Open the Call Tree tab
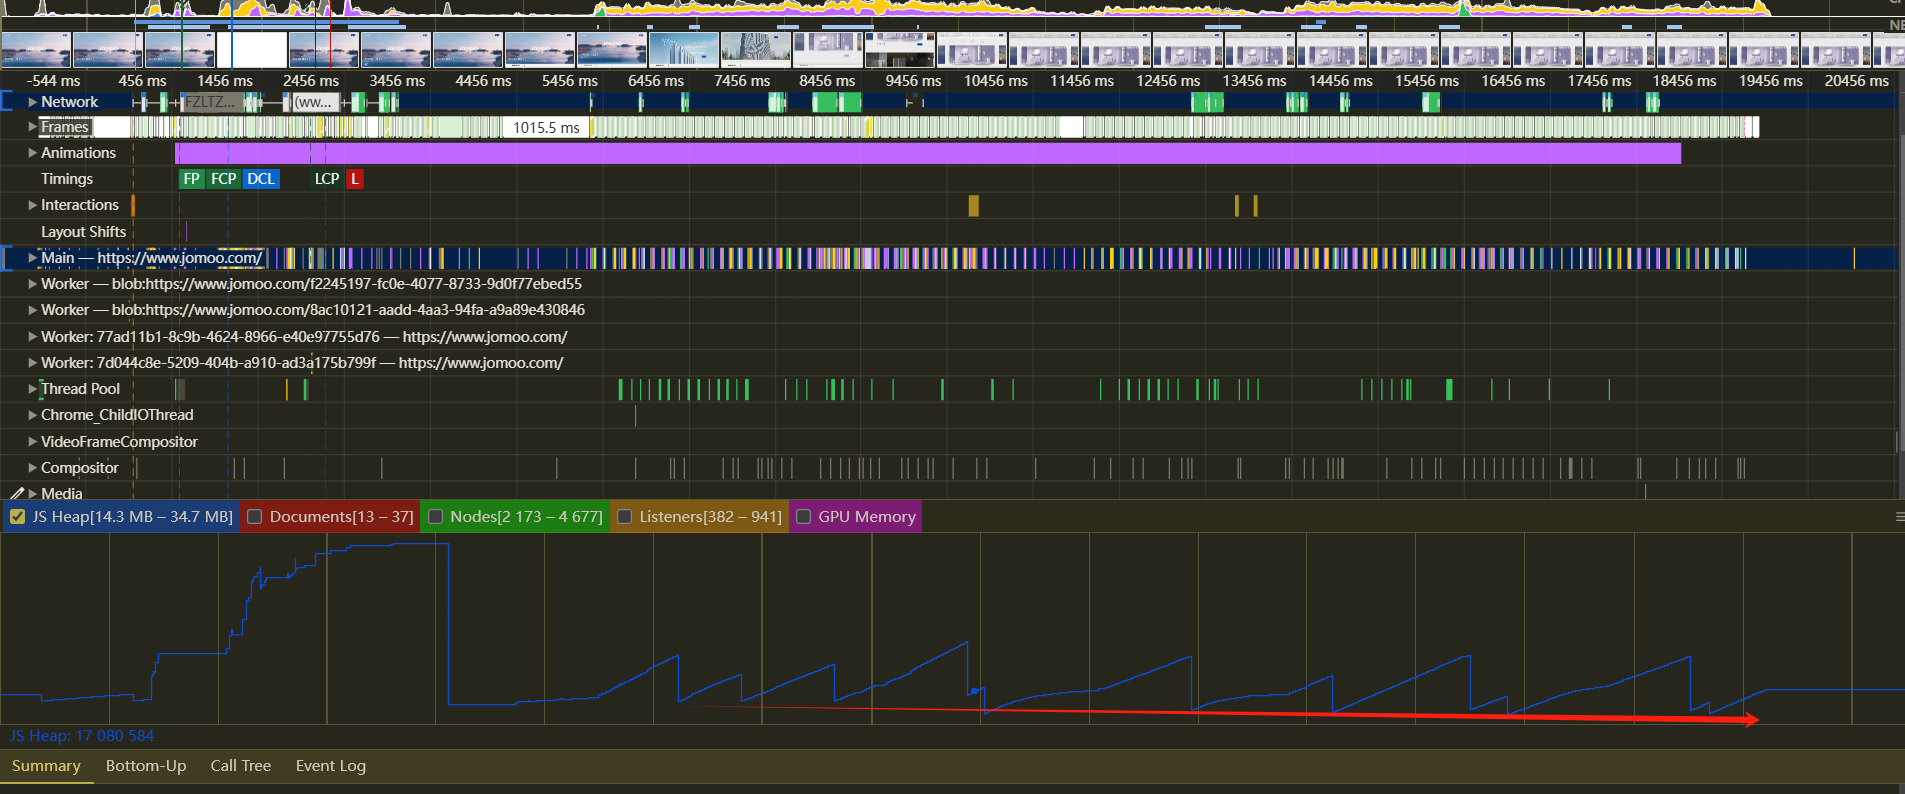Image resolution: width=1905 pixels, height=794 pixels. click(241, 766)
